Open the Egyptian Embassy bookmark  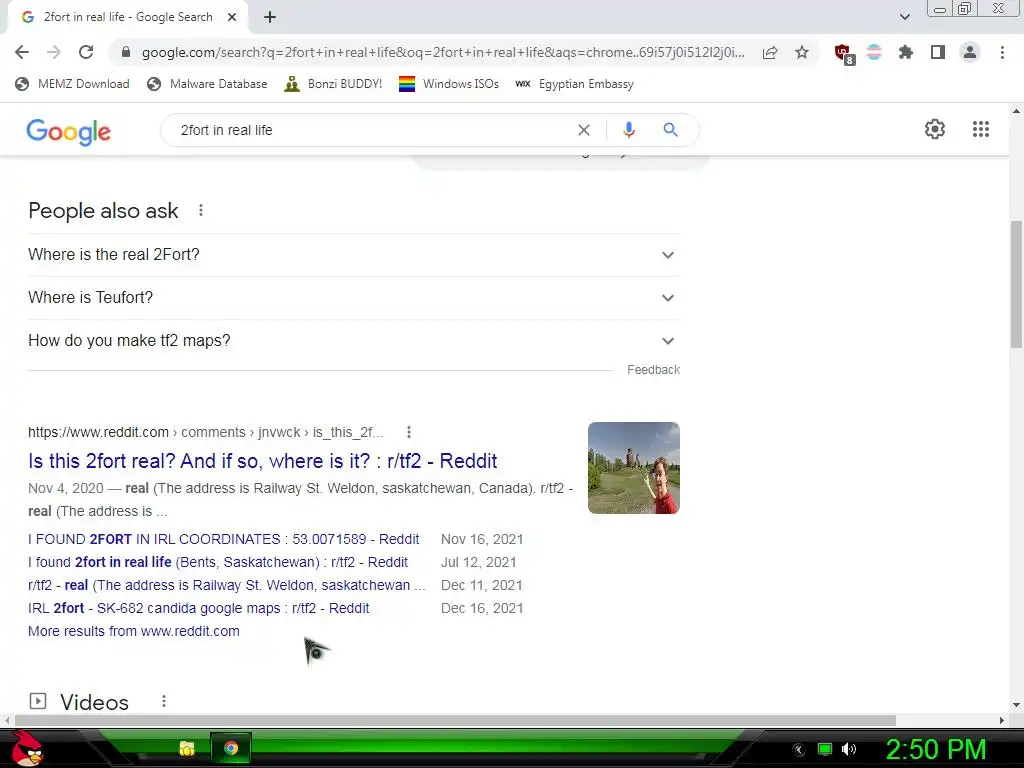coord(574,84)
